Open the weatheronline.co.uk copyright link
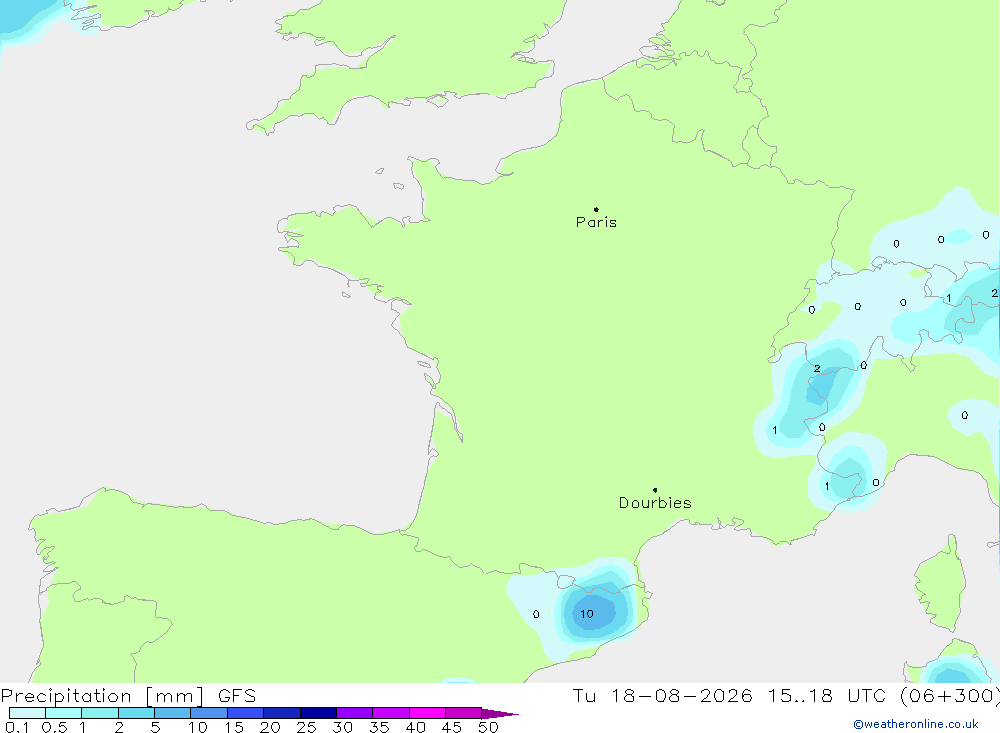 (x=916, y=724)
